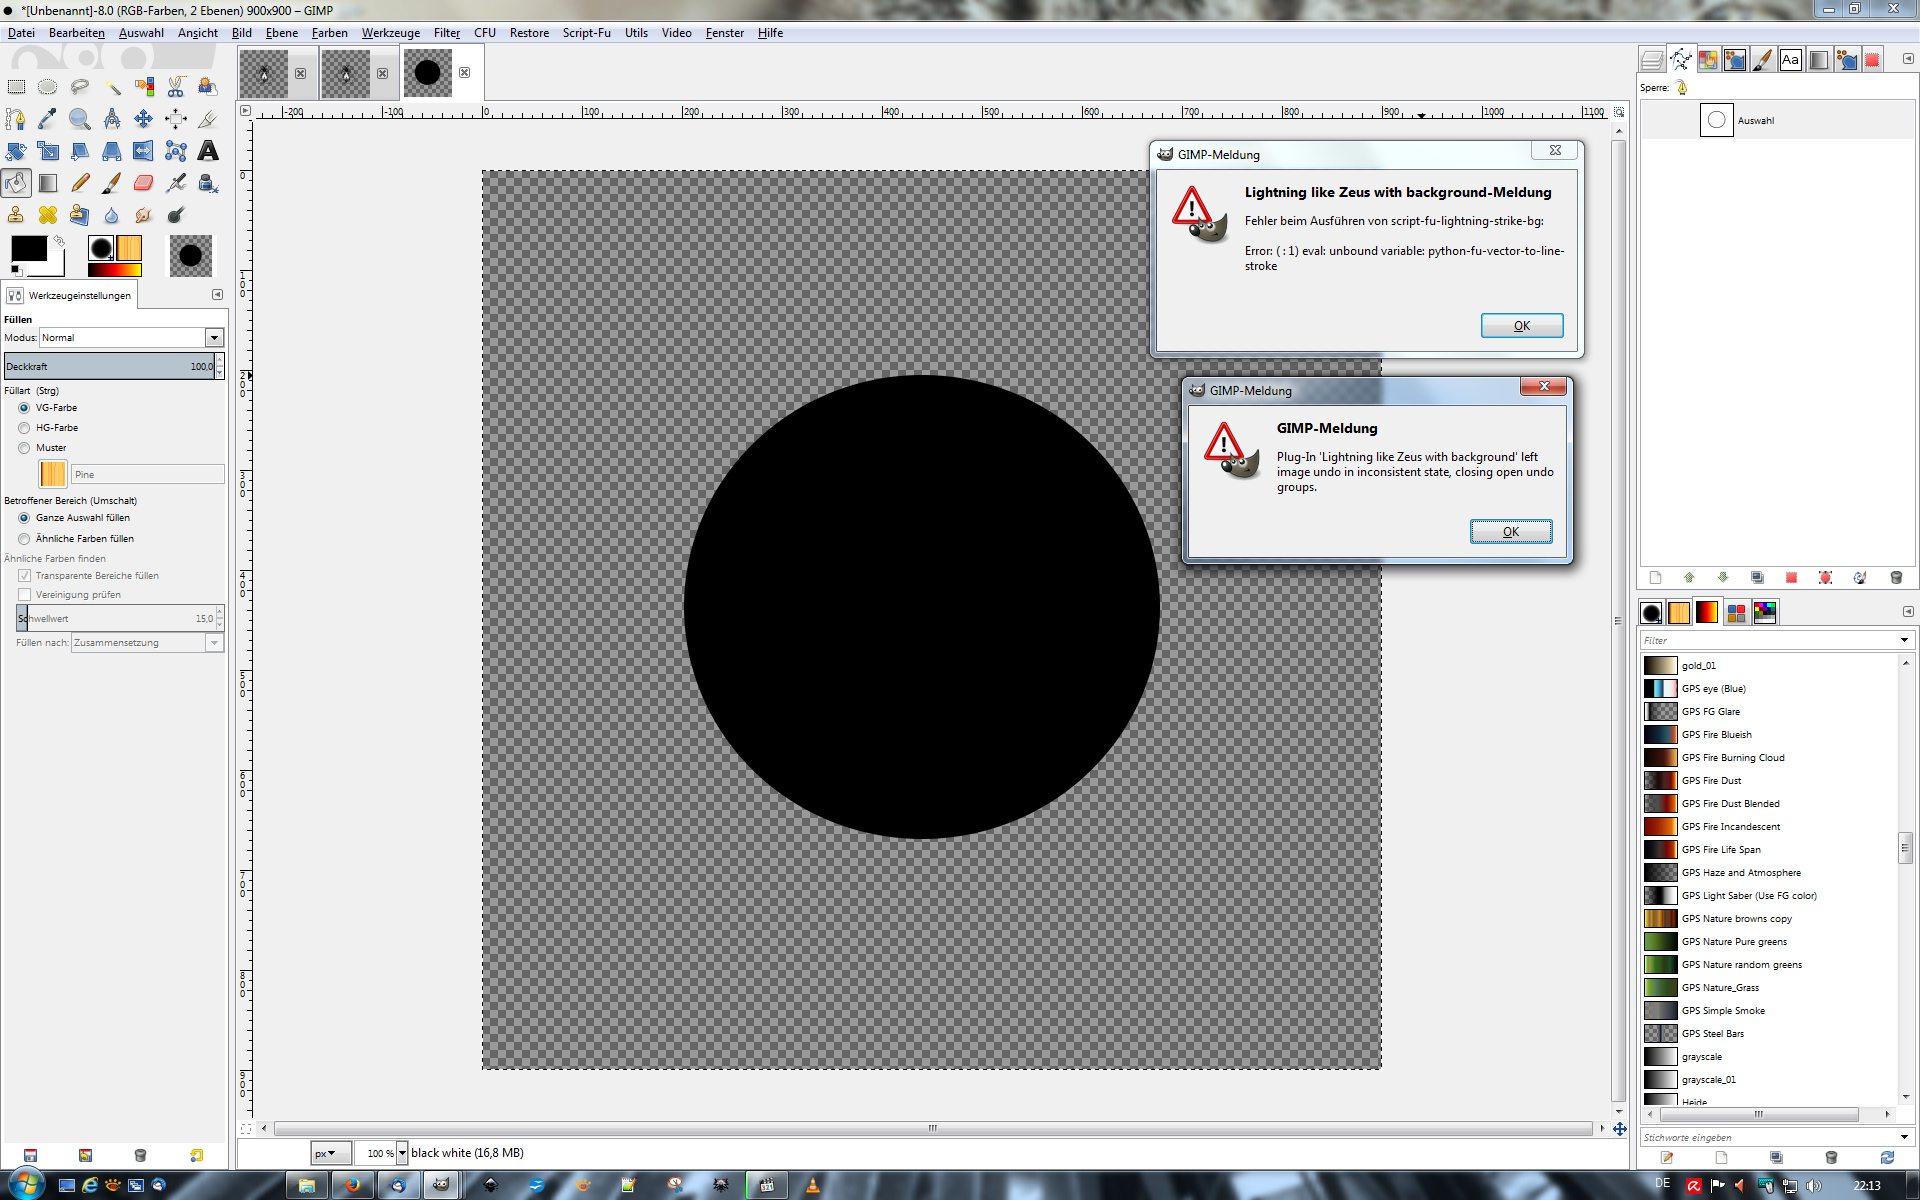1920x1200 pixels.
Task: Choose the Blend gradient tool
Action: click(x=48, y=183)
